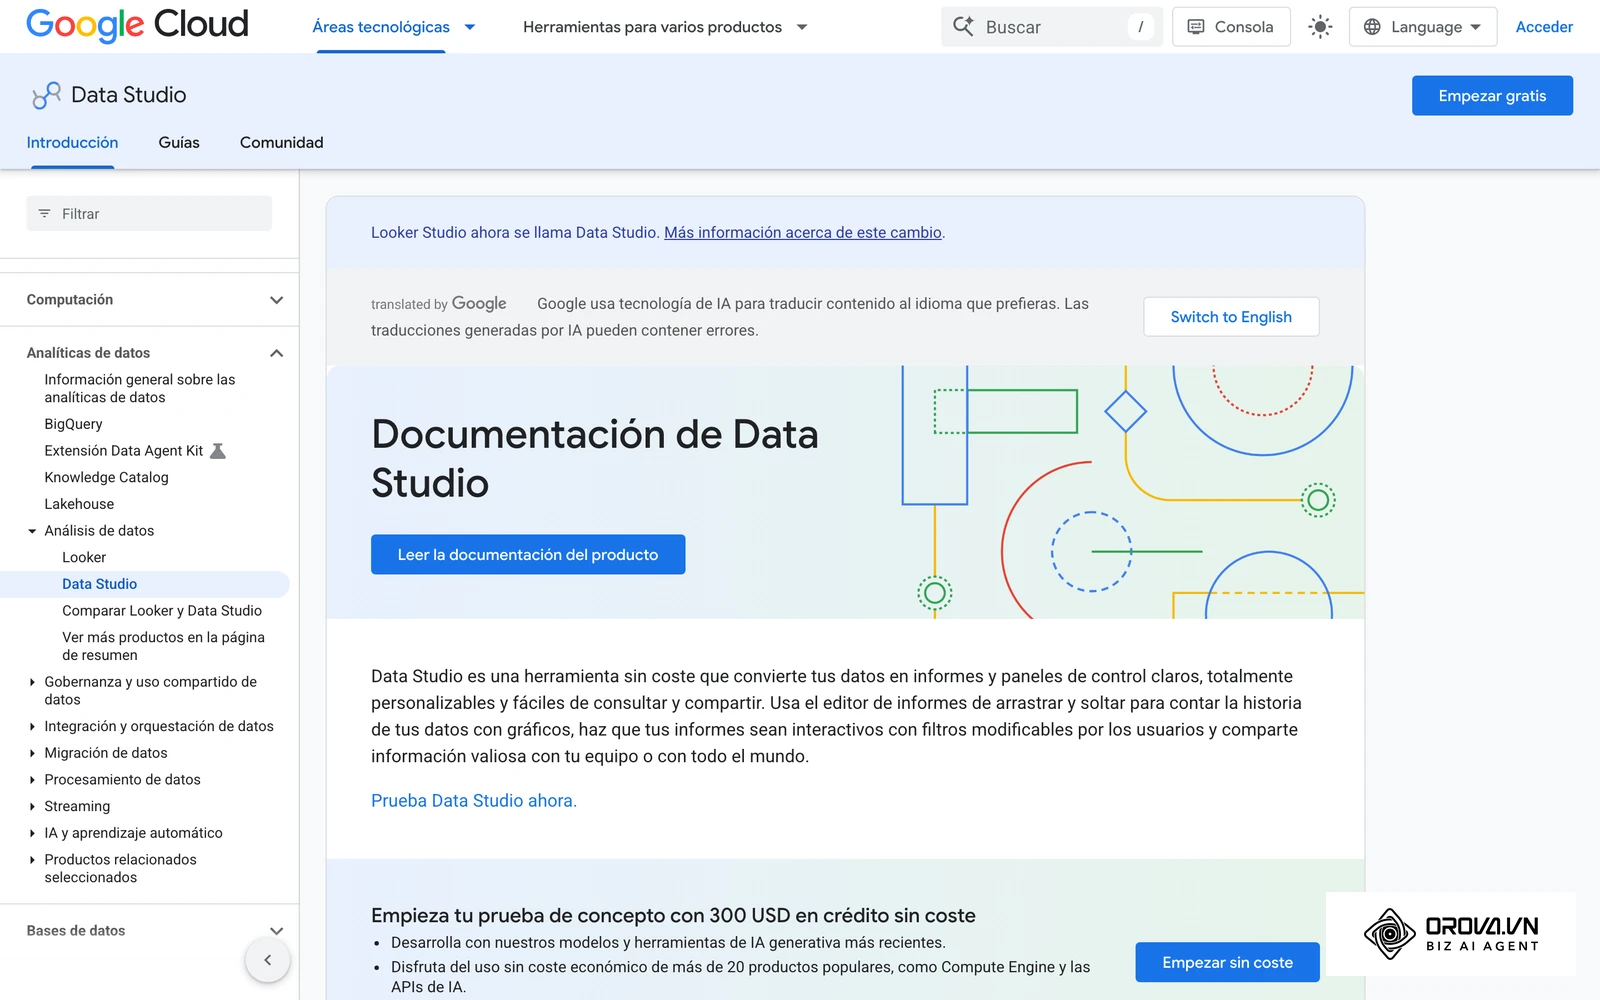
Task: Open Más información acerca de este cambio link
Action: click(x=803, y=233)
